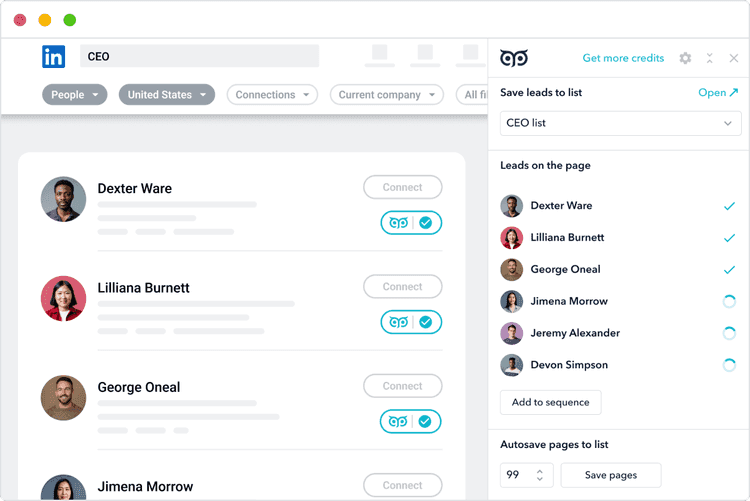Increase the autosave pages stepper value

point(540,471)
